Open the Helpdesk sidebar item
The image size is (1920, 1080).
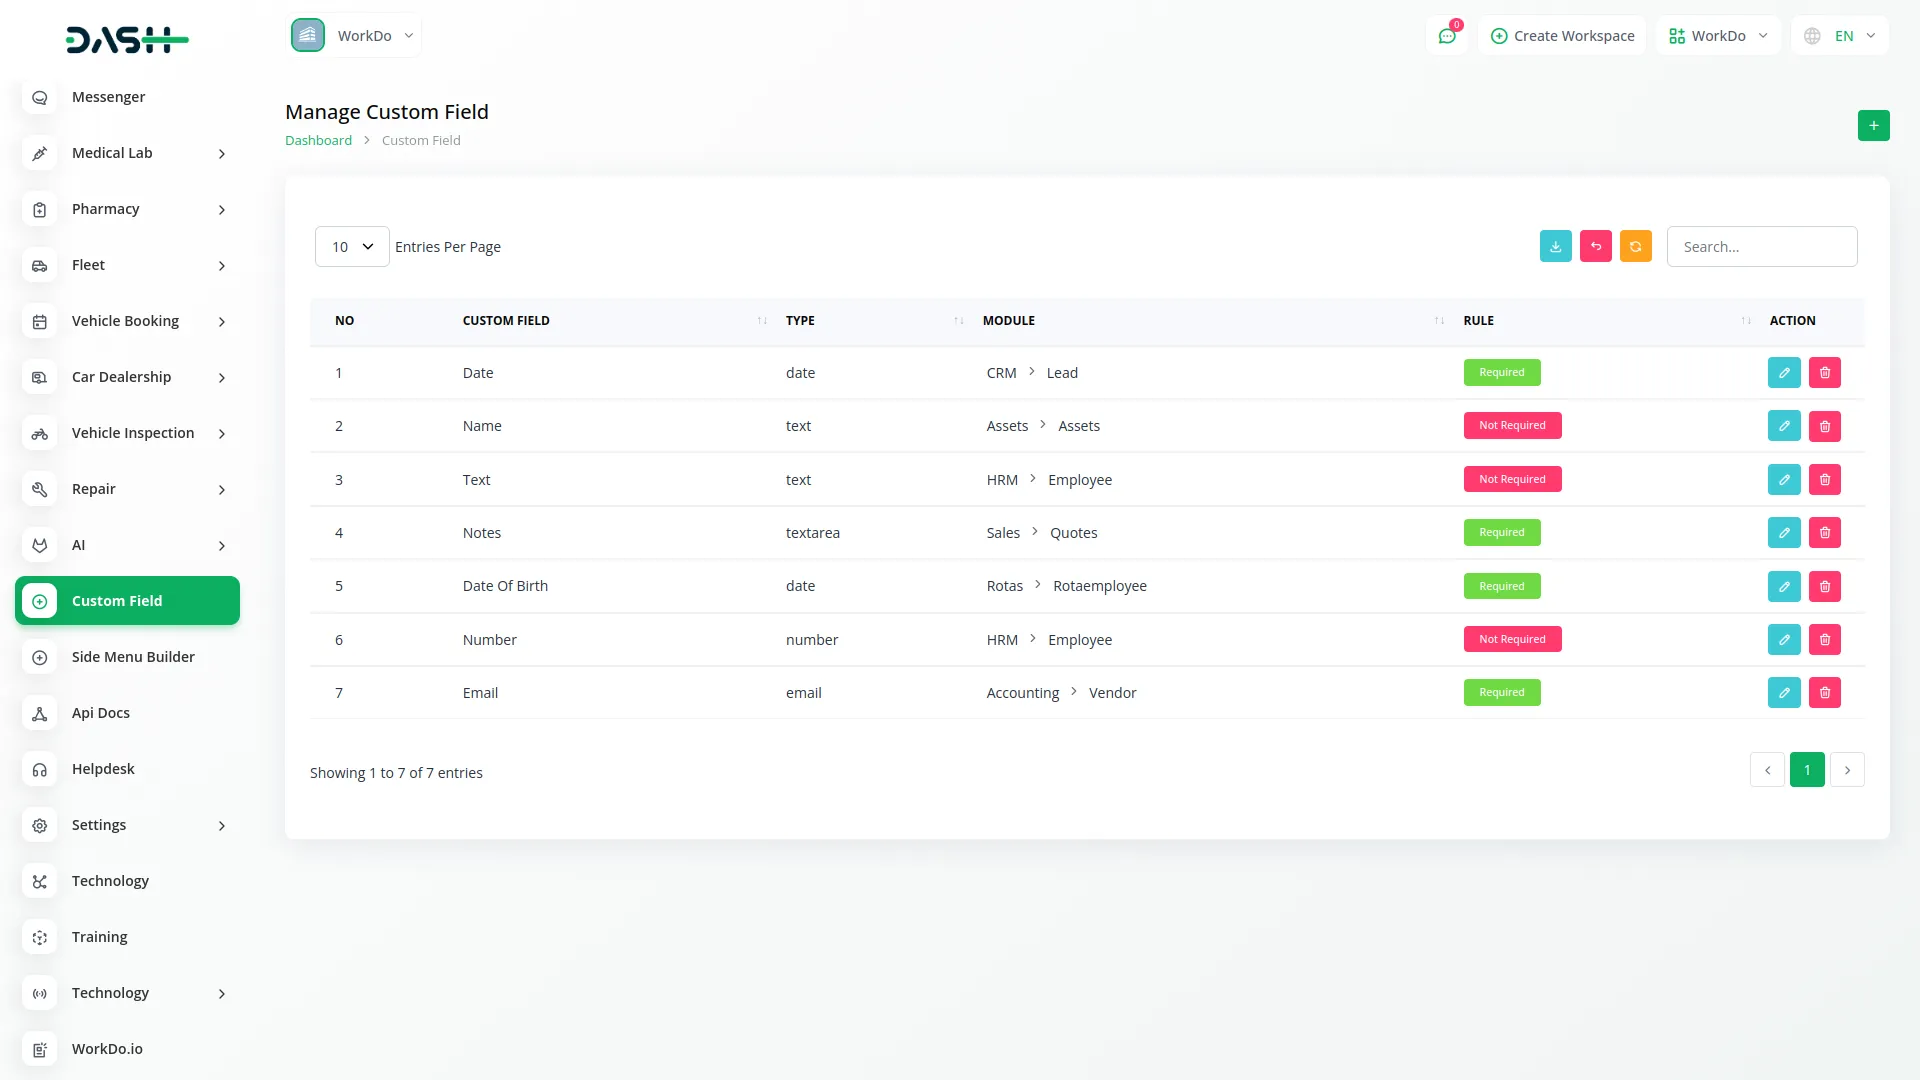[103, 769]
